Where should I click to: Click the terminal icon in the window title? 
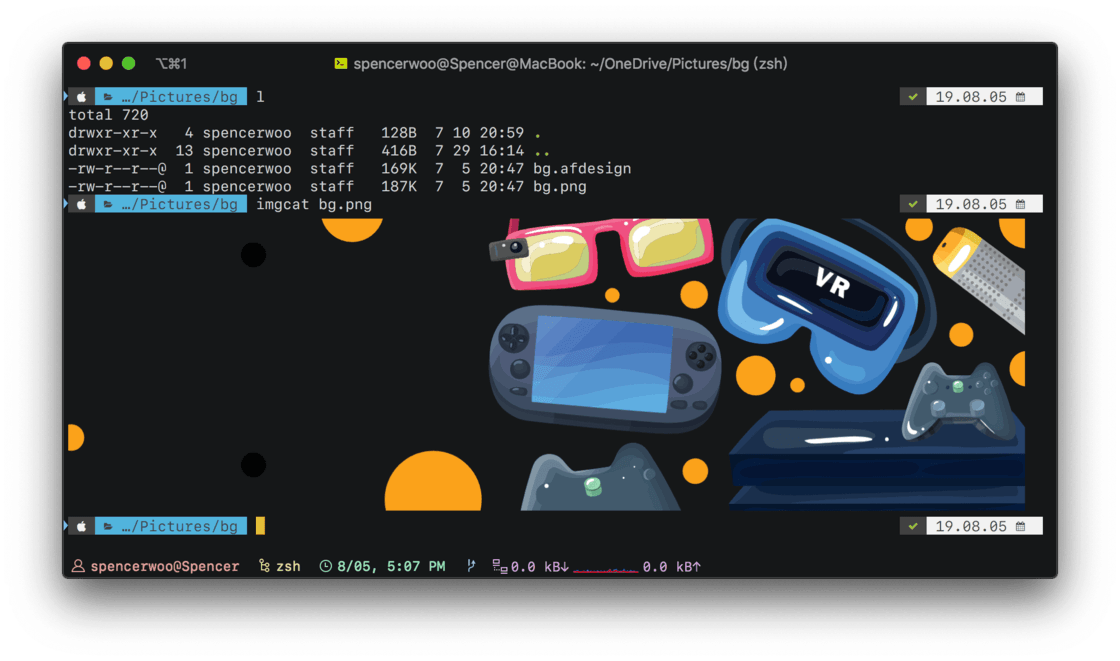click(x=341, y=64)
